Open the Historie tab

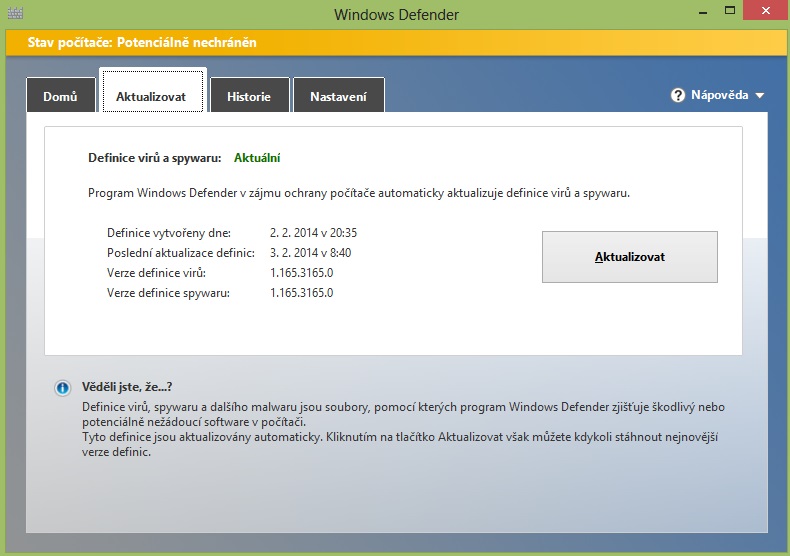[249, 95]
